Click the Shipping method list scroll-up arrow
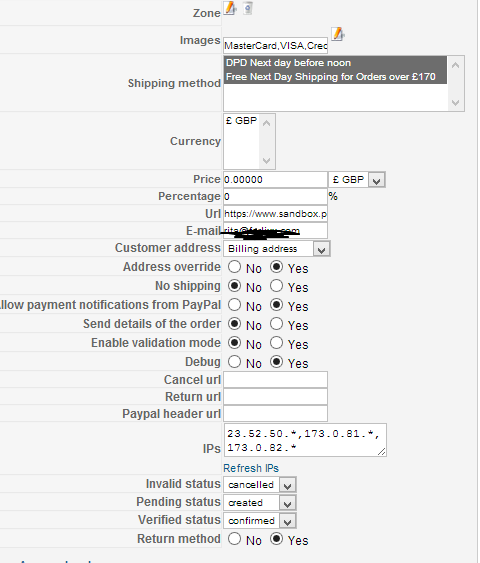Screen dimensions: 480x563 pyautogui.click(x=456, y=65)
